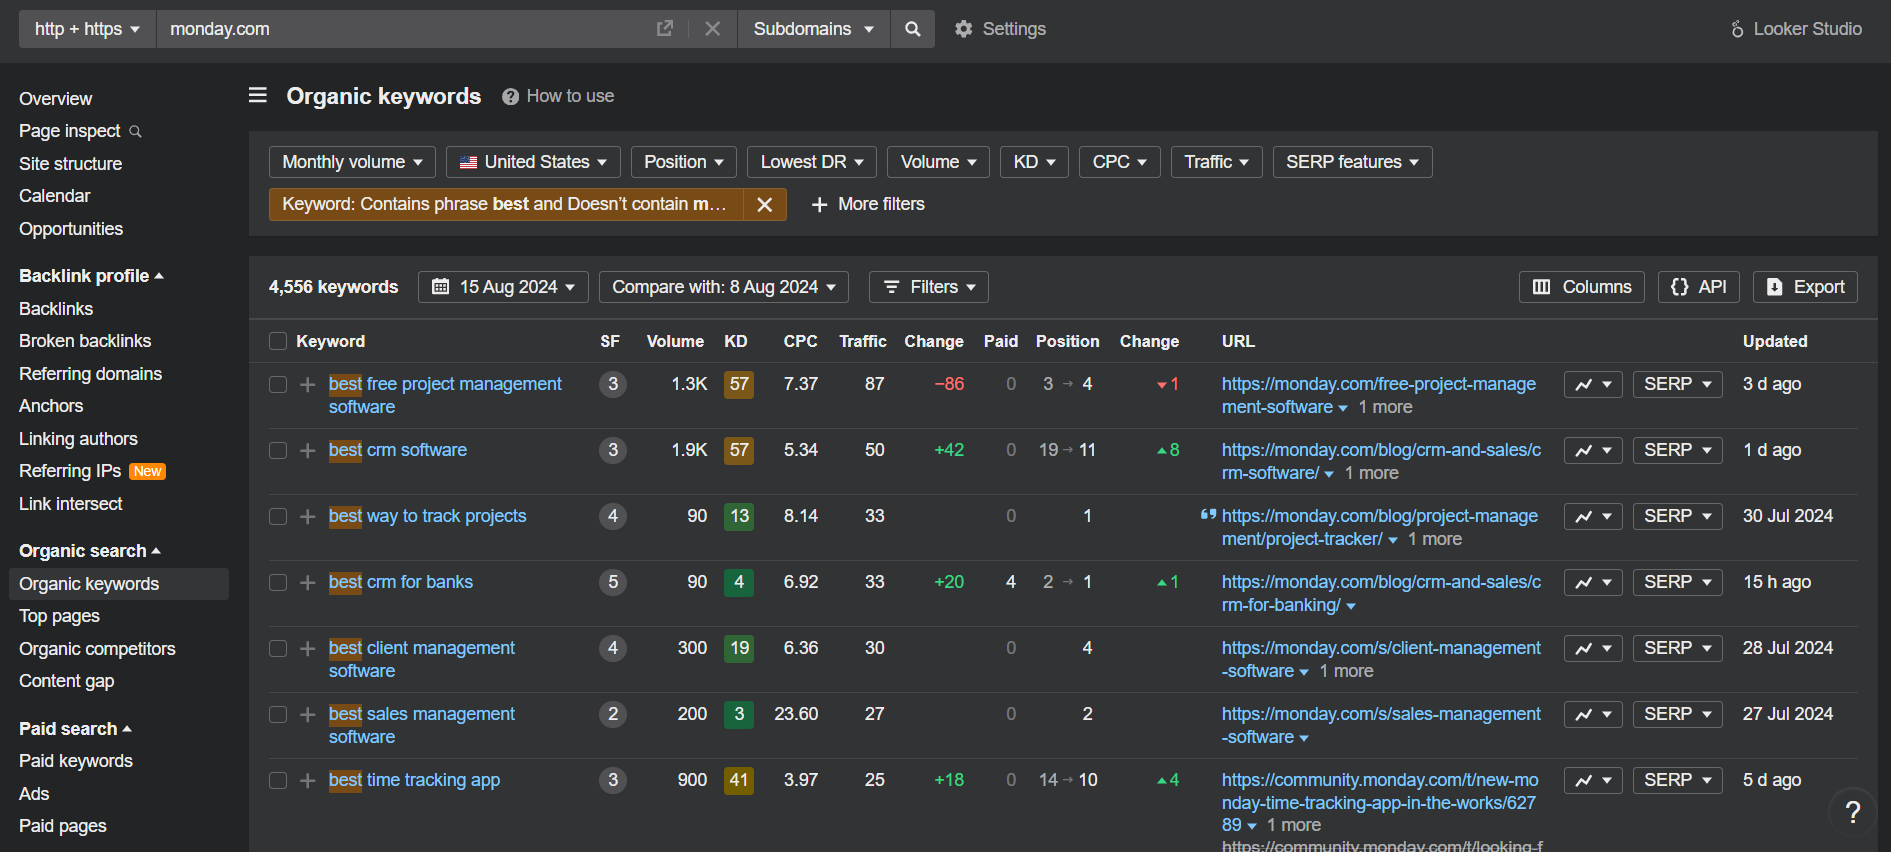Click the API button
The image size is (1891, 852).
[1698, 287]
